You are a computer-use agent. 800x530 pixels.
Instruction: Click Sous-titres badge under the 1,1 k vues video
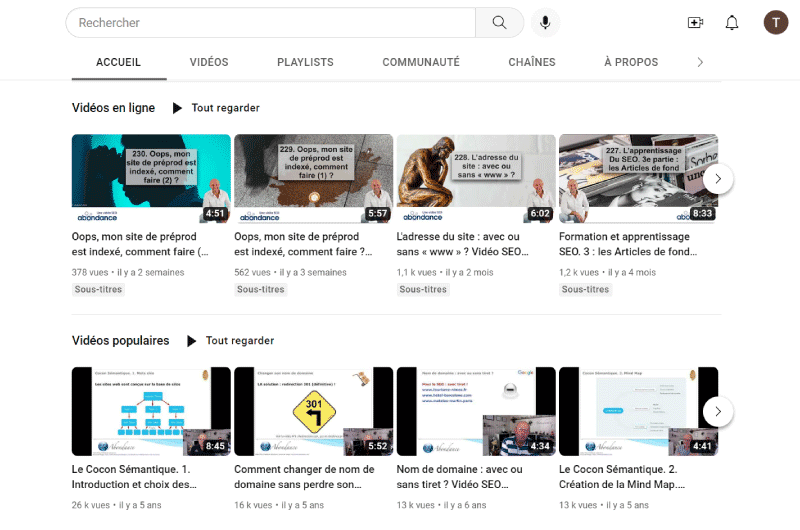click(423, 290)
